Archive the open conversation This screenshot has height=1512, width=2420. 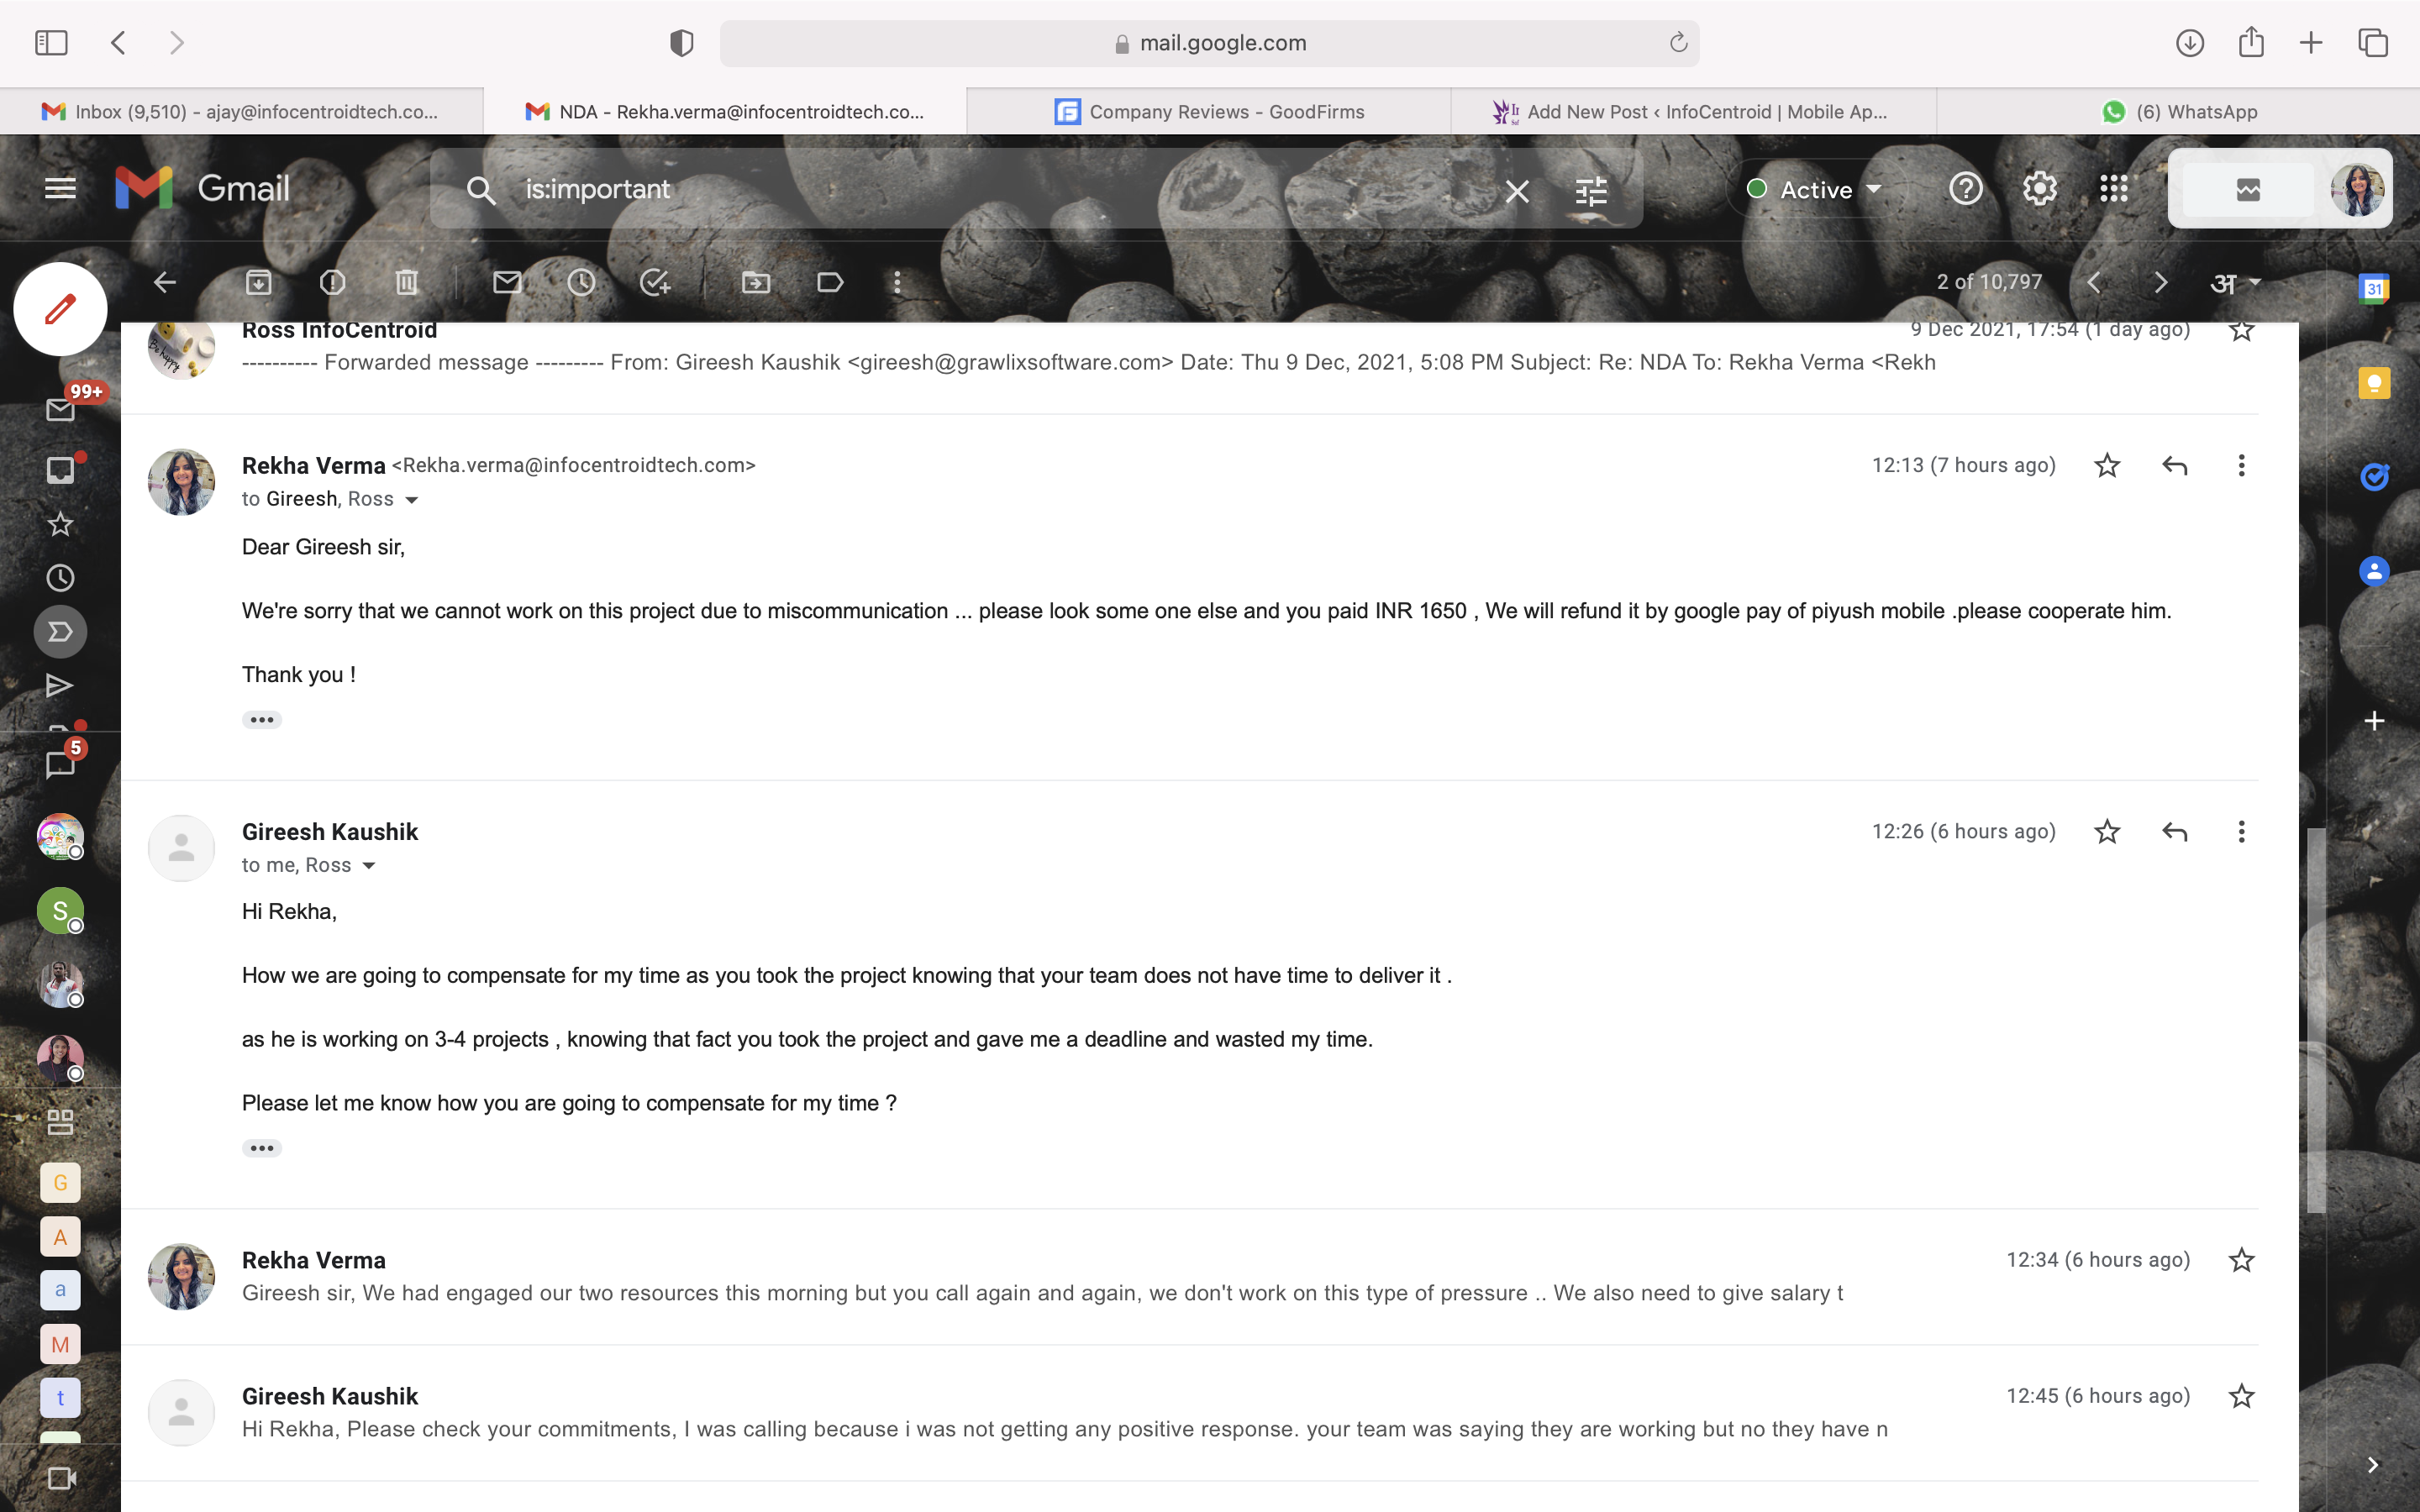(258, 283)
